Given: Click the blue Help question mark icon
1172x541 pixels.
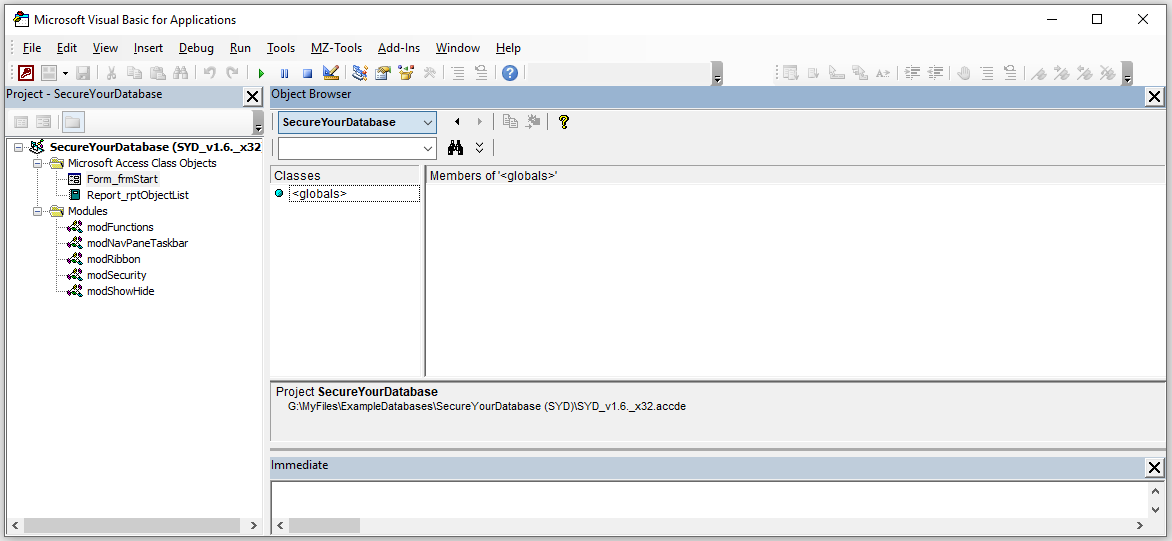Looking at the screenshot, I should (509, 72).
